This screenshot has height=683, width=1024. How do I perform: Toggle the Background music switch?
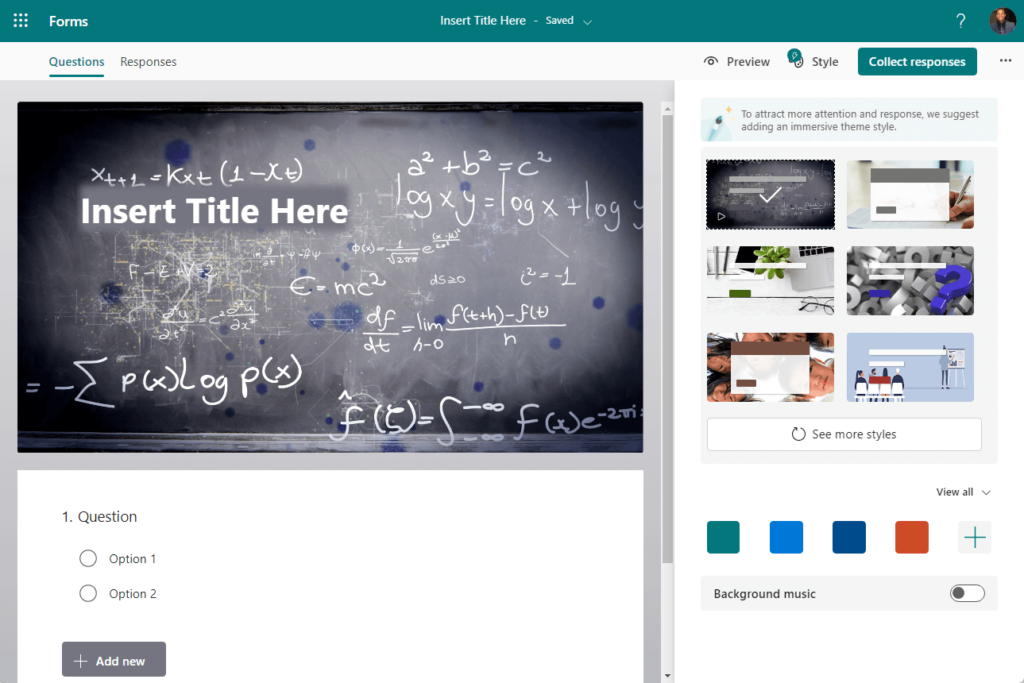(x=967, y=593)
